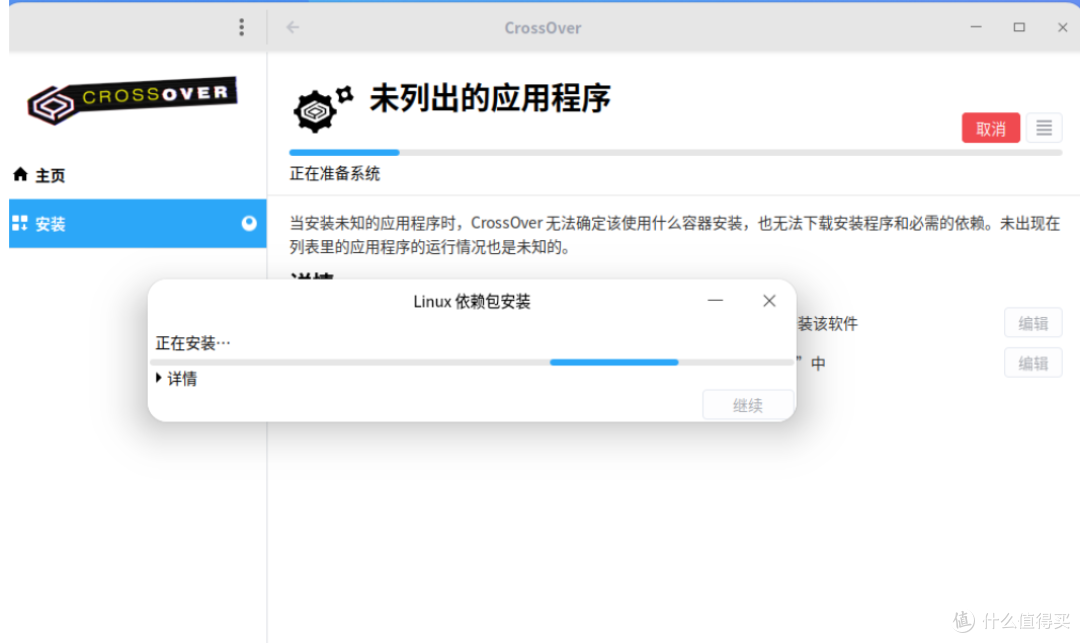Select the 主页 home icon

click(20, 174)
